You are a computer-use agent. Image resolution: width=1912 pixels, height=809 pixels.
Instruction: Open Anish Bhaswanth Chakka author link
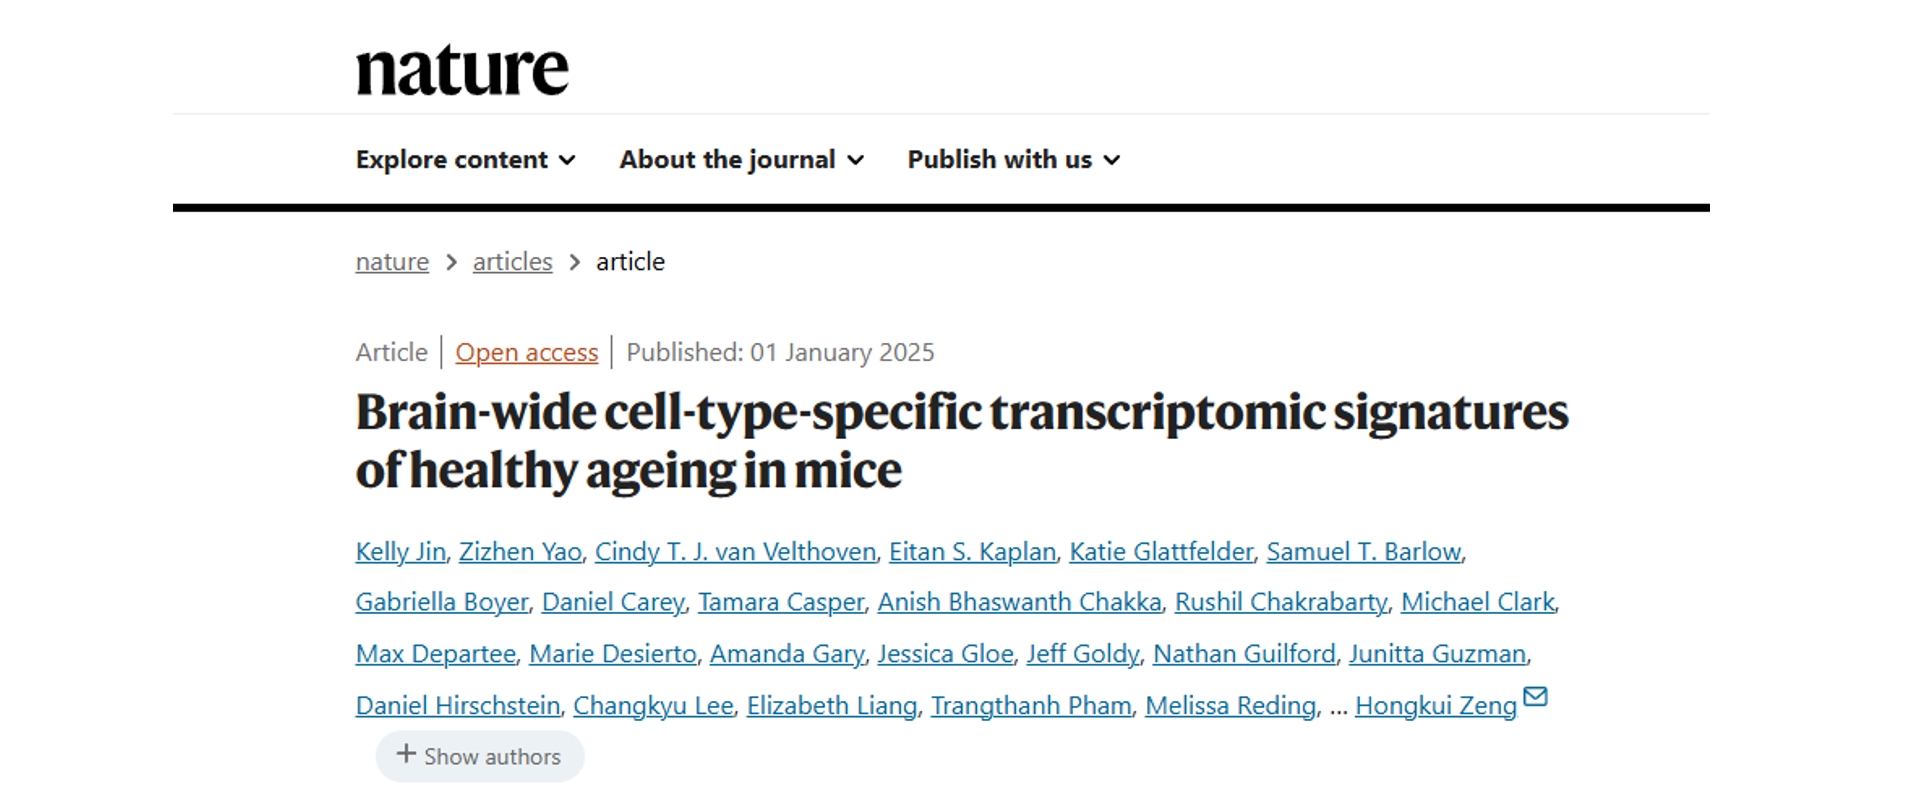(x=1020, y=602)
